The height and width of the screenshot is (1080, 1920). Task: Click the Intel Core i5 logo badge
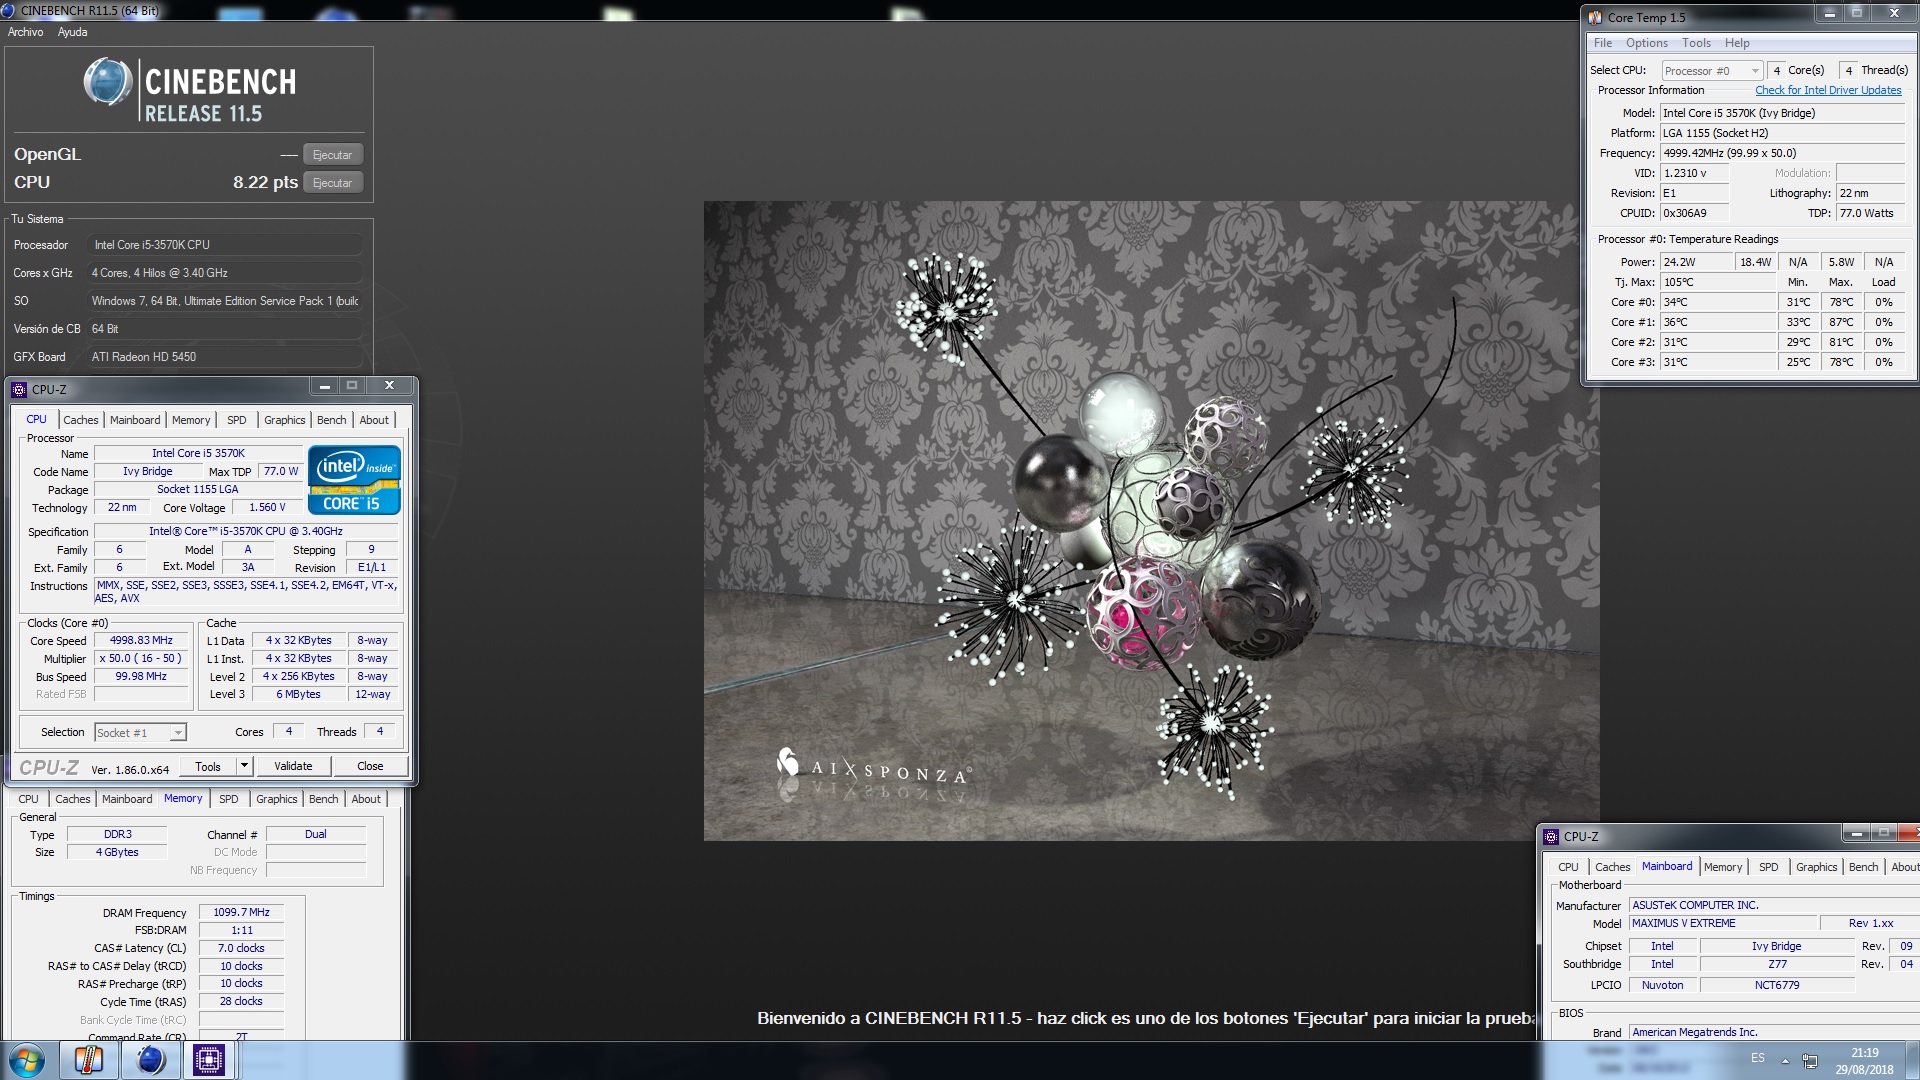(355, 481)
